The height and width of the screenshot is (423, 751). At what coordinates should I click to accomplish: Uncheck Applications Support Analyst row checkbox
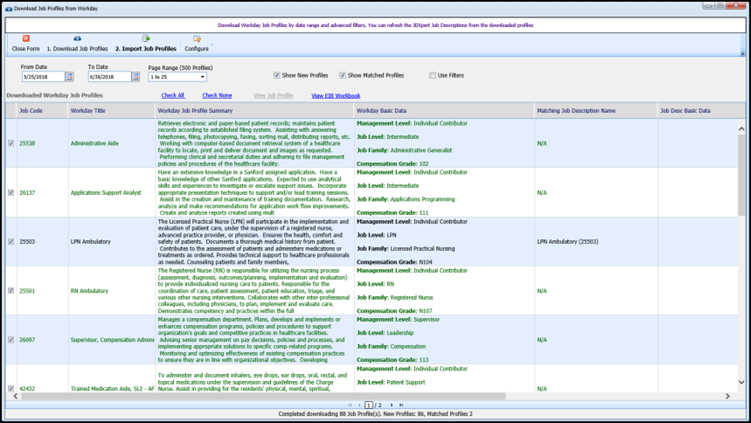coord(11,193)
